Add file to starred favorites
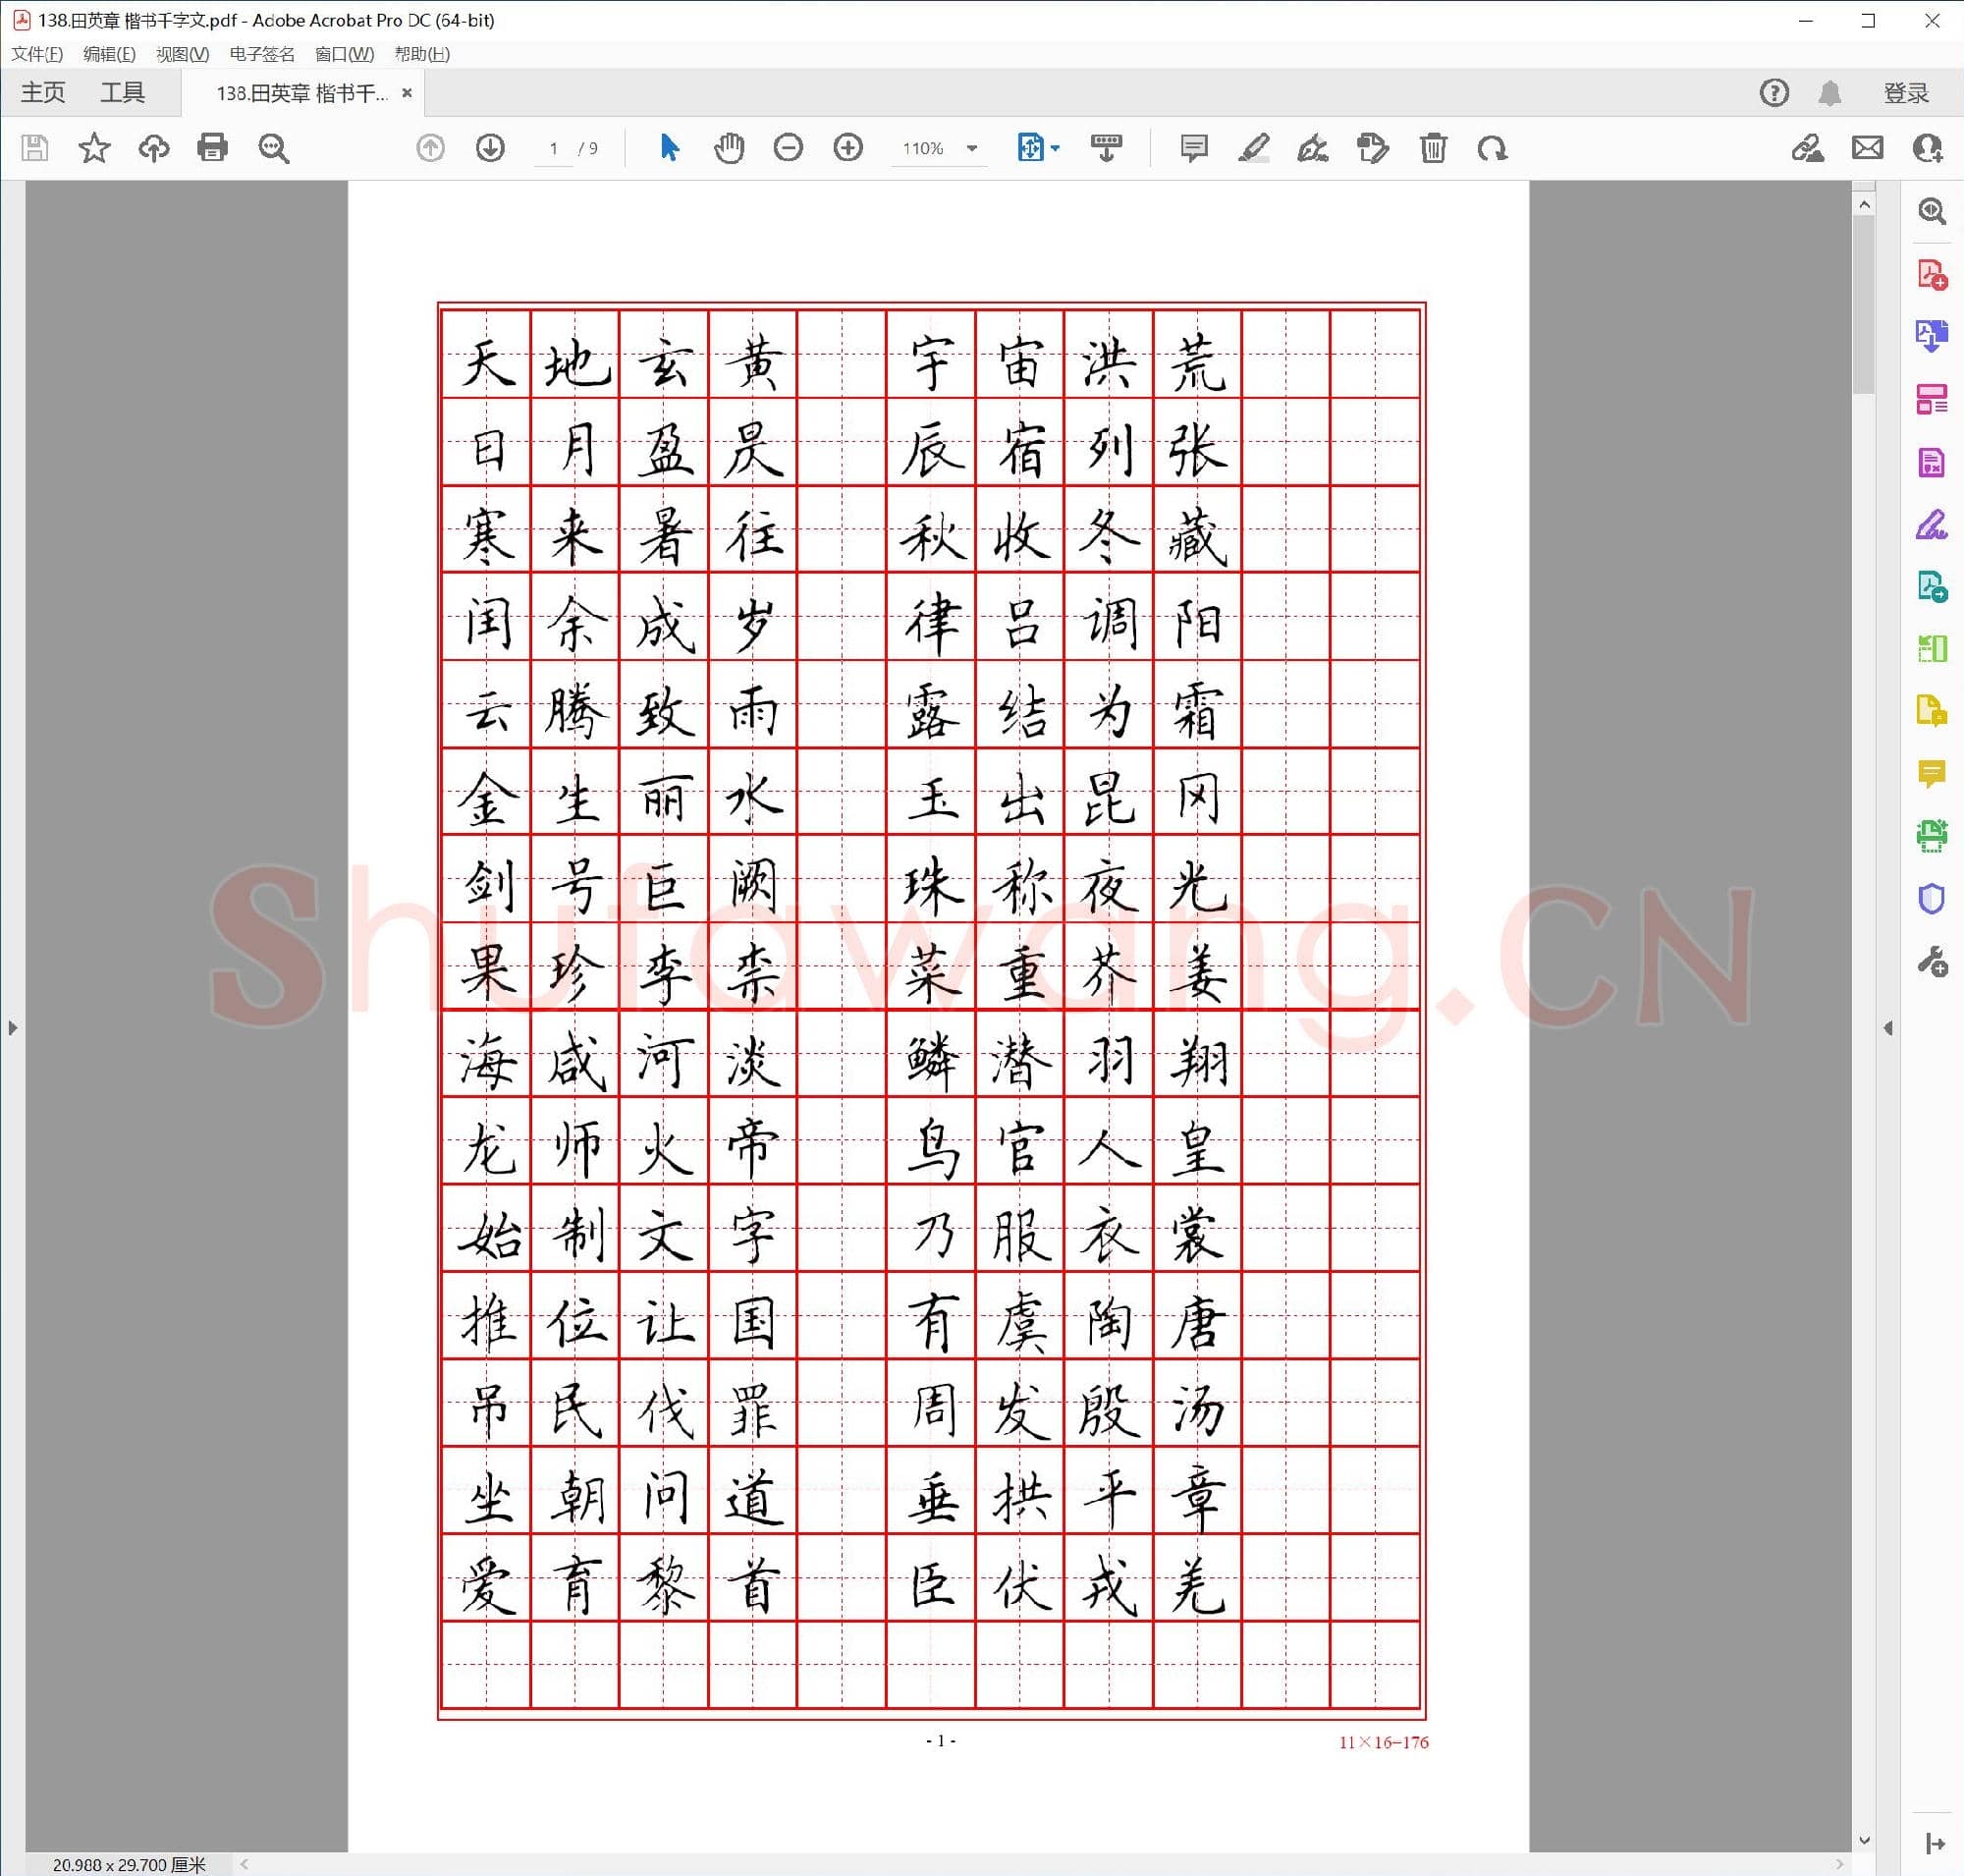Viewport: 1964px width, 1876px height. click(94, 148)
